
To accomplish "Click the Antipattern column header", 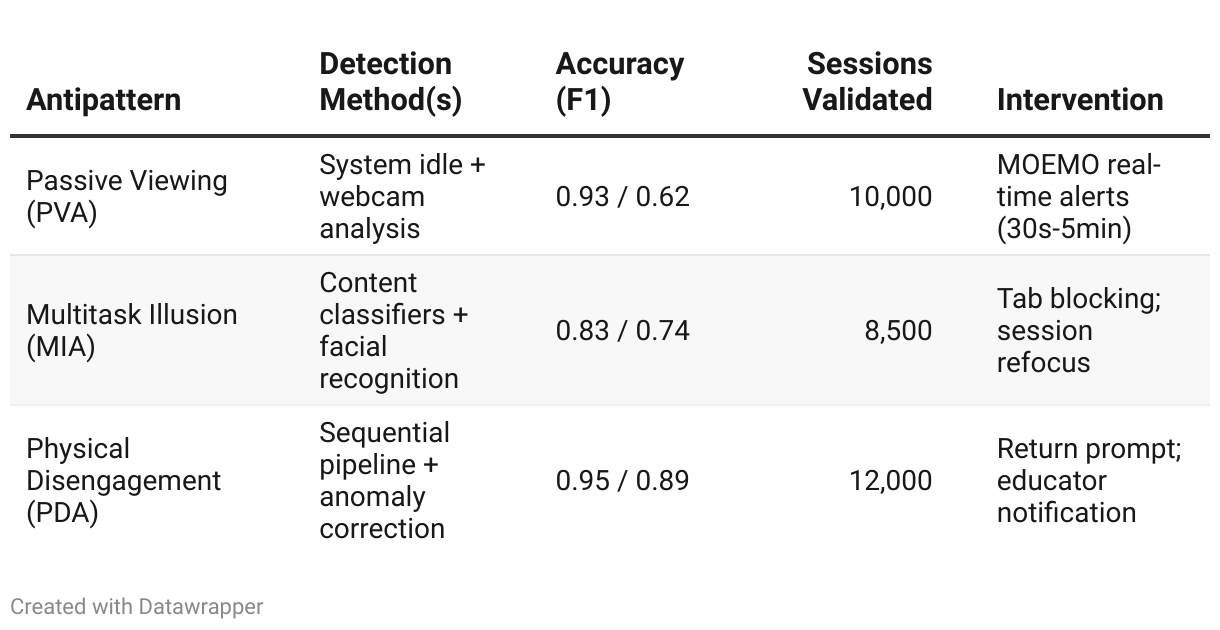I will coord(104,100).
